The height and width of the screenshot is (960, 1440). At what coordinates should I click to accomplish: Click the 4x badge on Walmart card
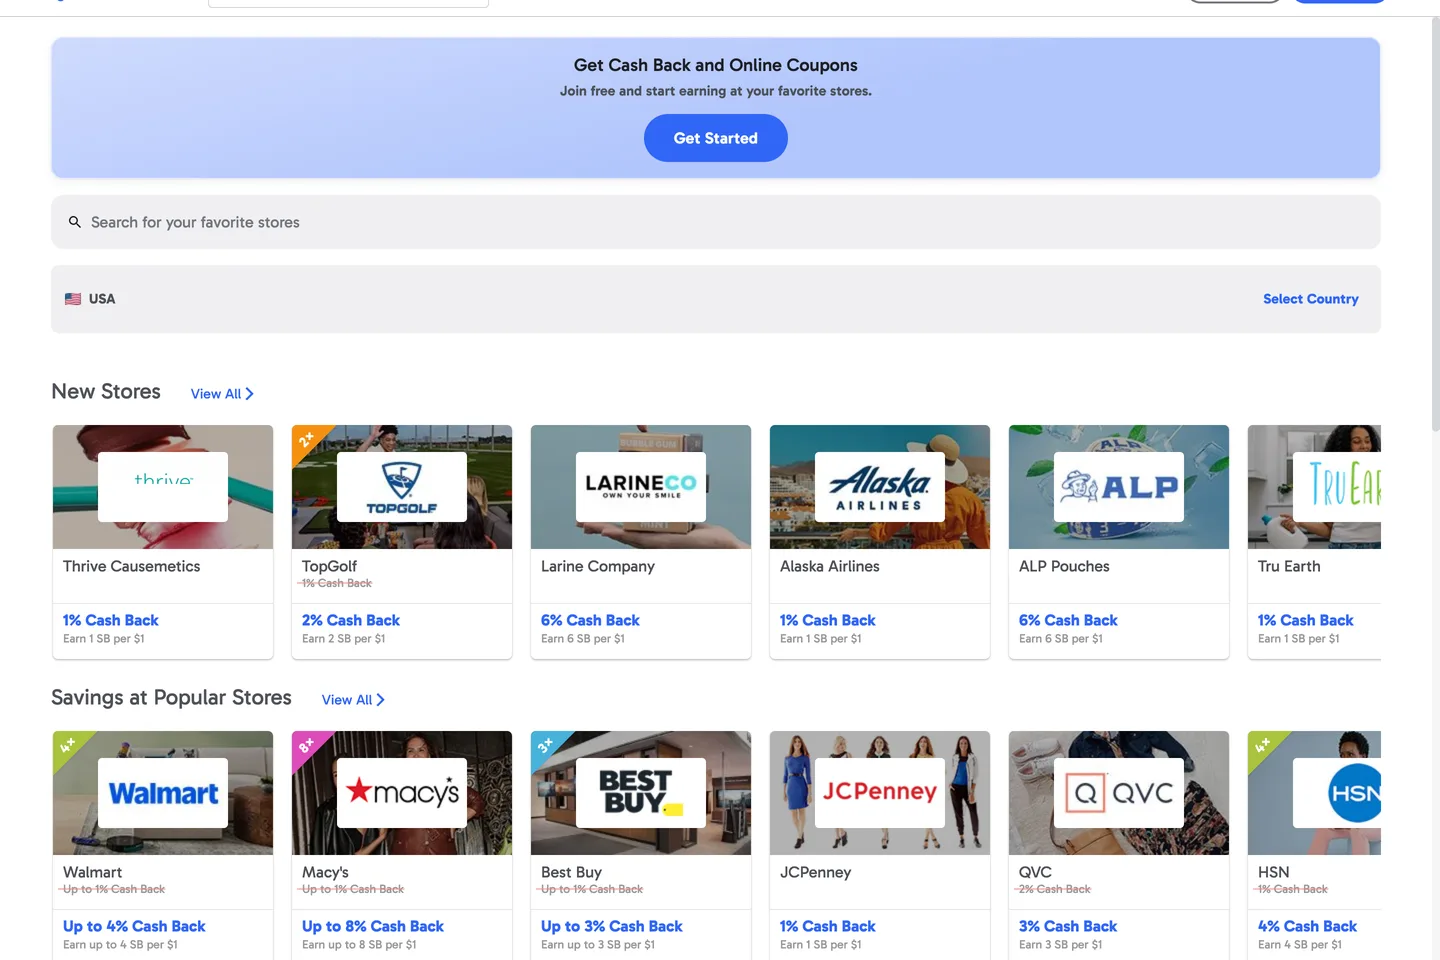[67, 746]
